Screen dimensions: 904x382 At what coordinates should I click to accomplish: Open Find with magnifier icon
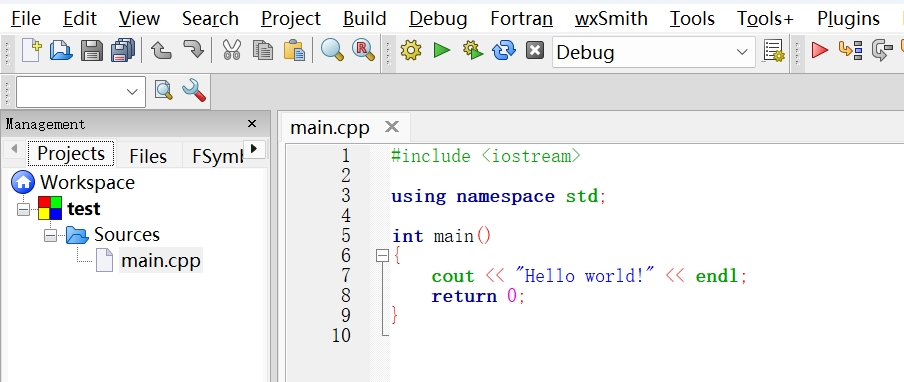[332, 50]
